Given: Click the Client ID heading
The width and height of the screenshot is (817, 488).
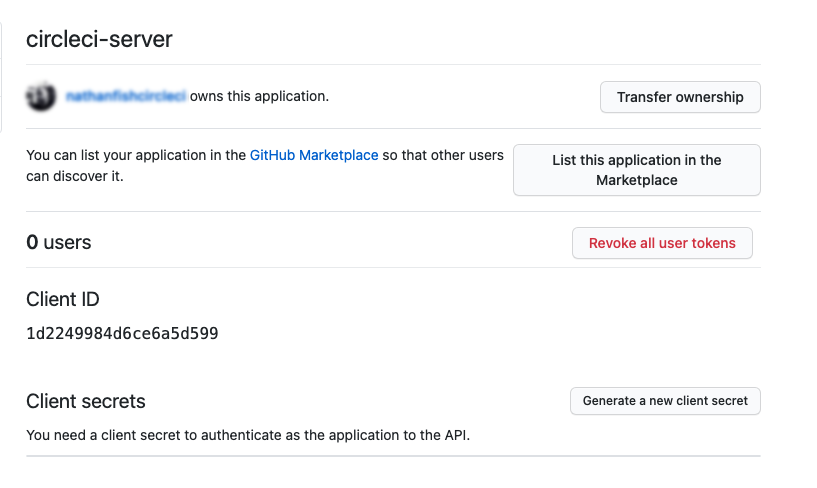Looking at the screenshot, I should point(63,299).
